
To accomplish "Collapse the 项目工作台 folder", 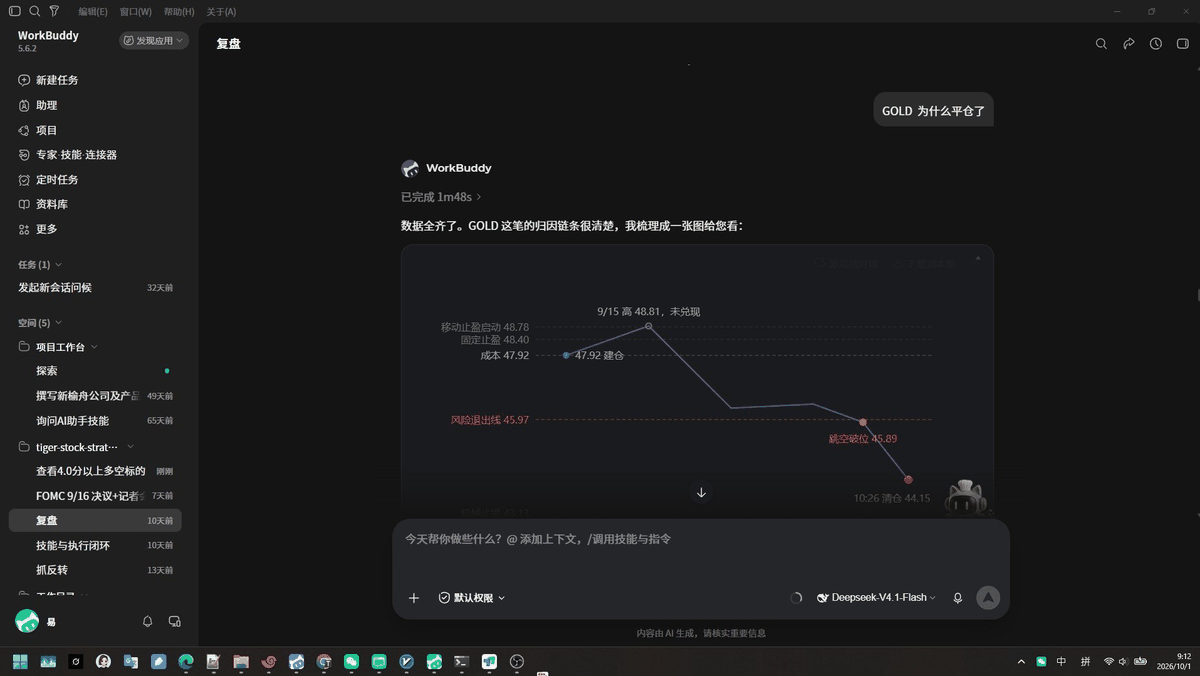I will click(59, 347).
